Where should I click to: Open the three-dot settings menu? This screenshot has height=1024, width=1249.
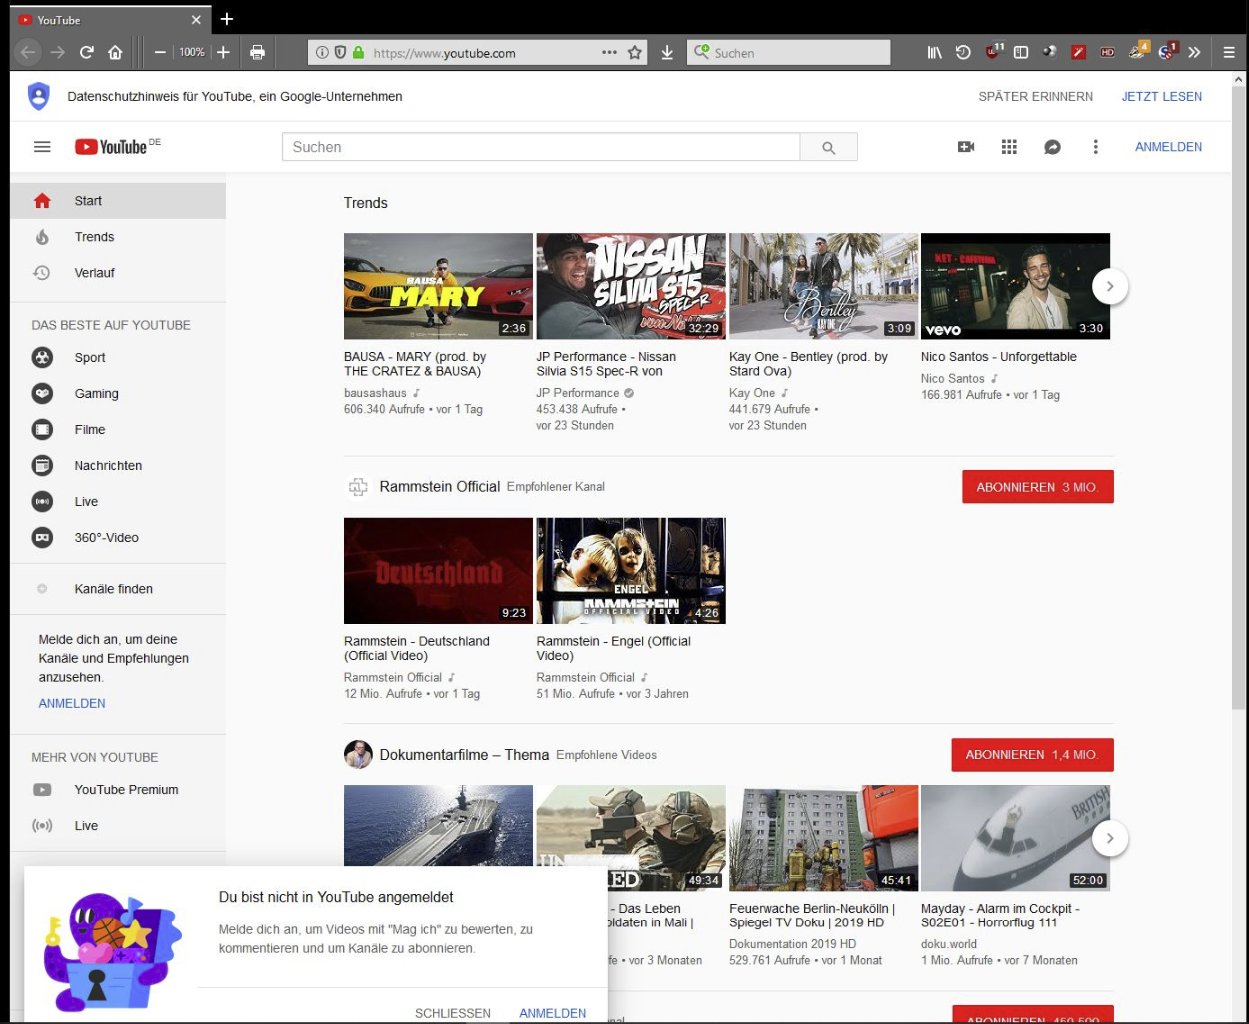point(1095,147)
